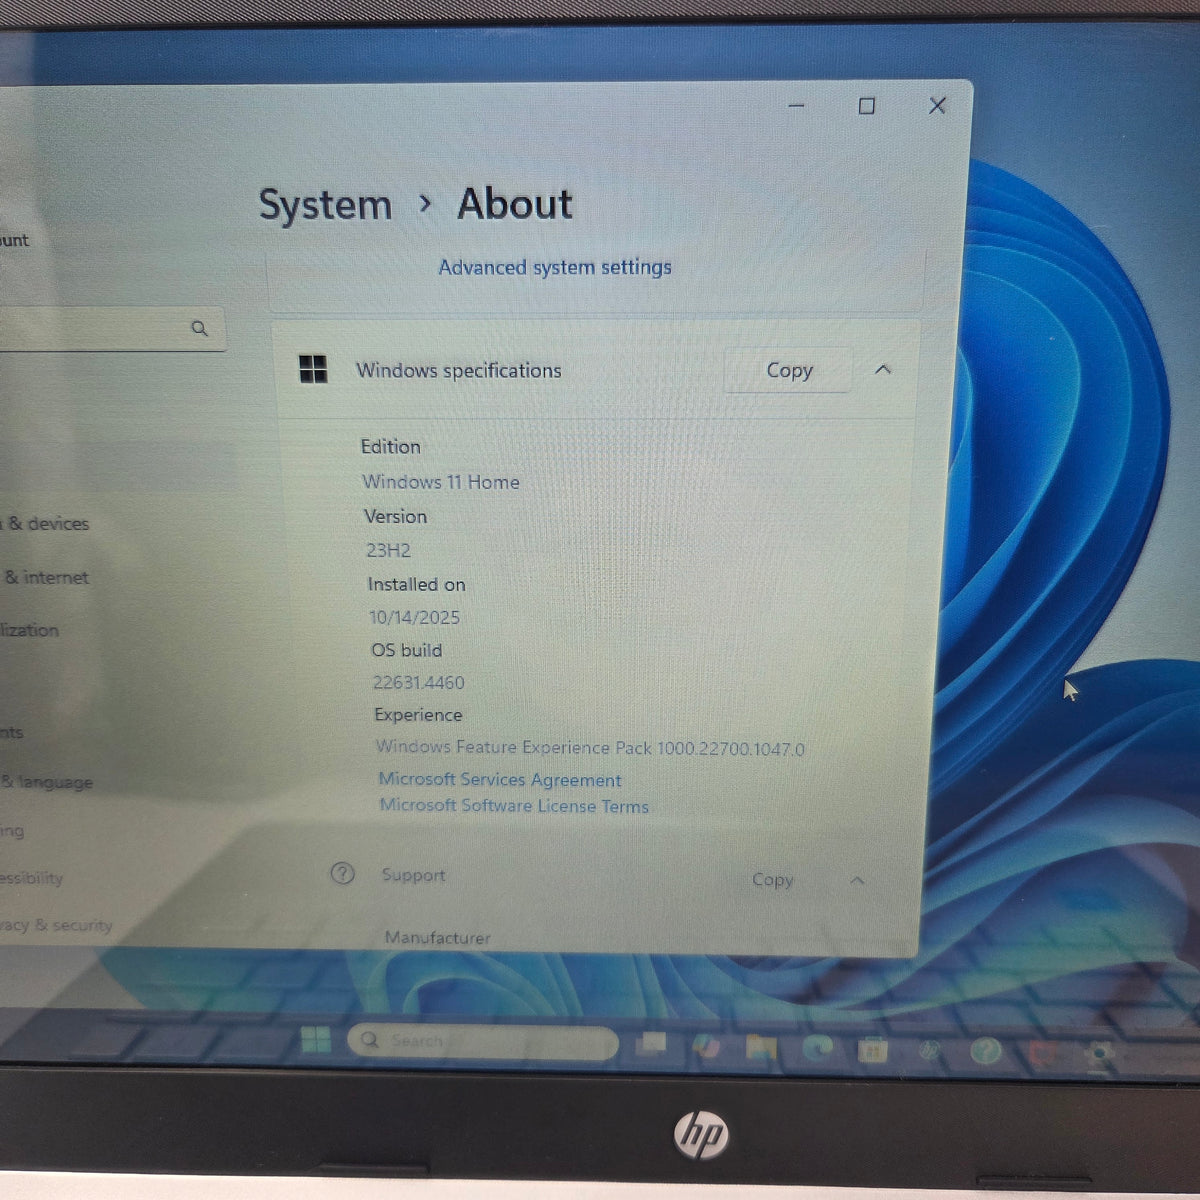Select the Windows Feature Experience Pack value
The image size is (1200, 1200).
pyautogui.click(x=590, y=747)
